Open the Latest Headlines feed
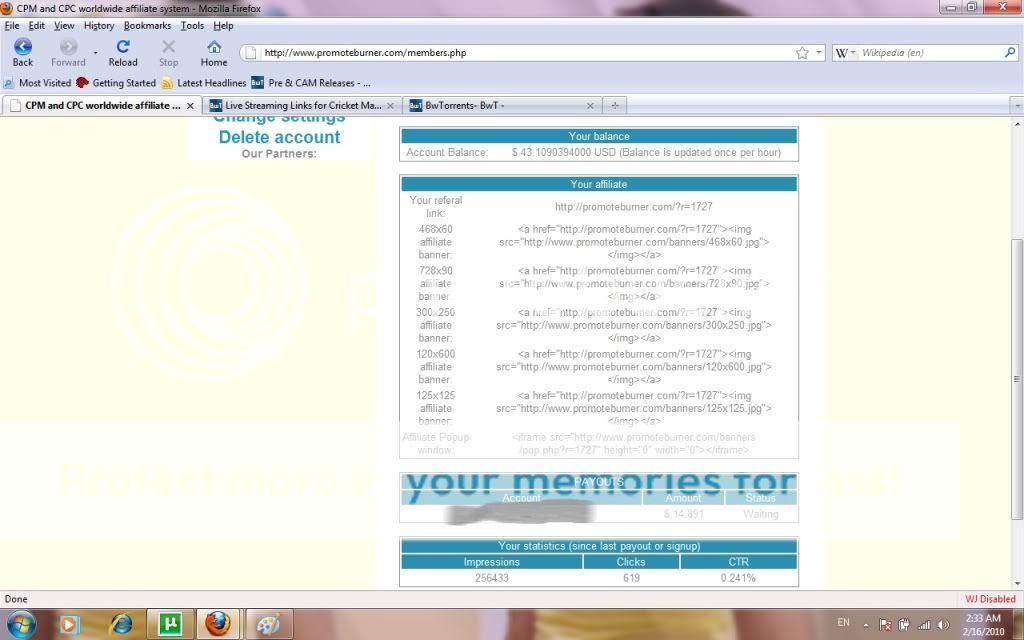The image size is (1024, 640). pyautogui.click(x=204, y=83)
